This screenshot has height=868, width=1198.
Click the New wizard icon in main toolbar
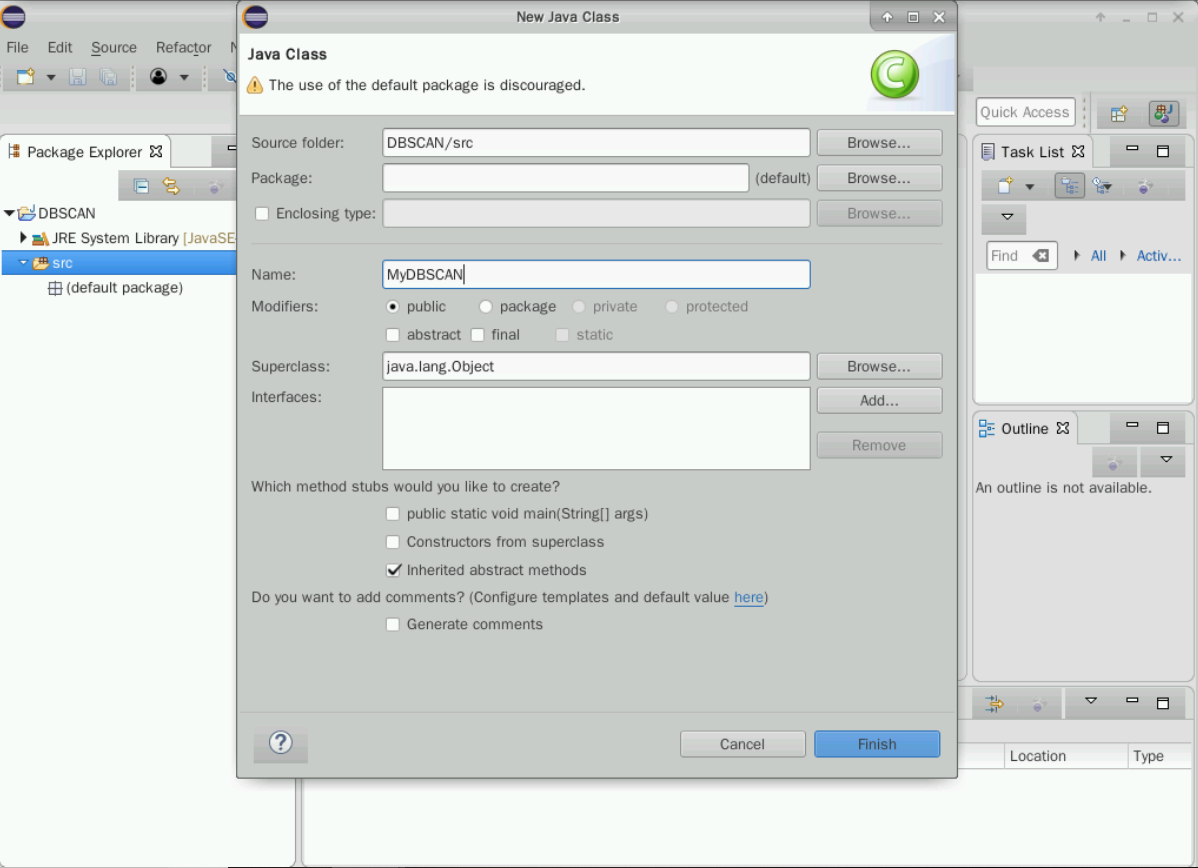(26, 77)
